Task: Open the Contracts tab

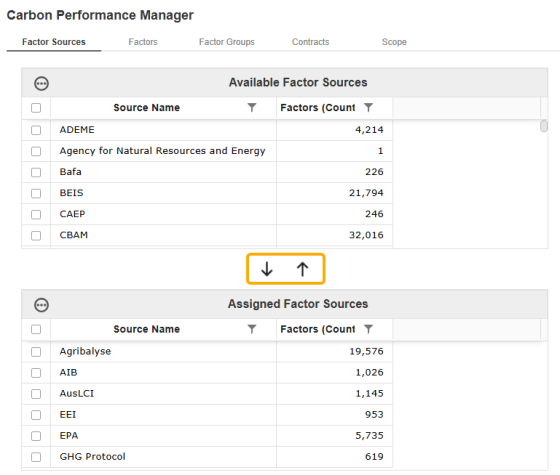Action: (311, 42)
